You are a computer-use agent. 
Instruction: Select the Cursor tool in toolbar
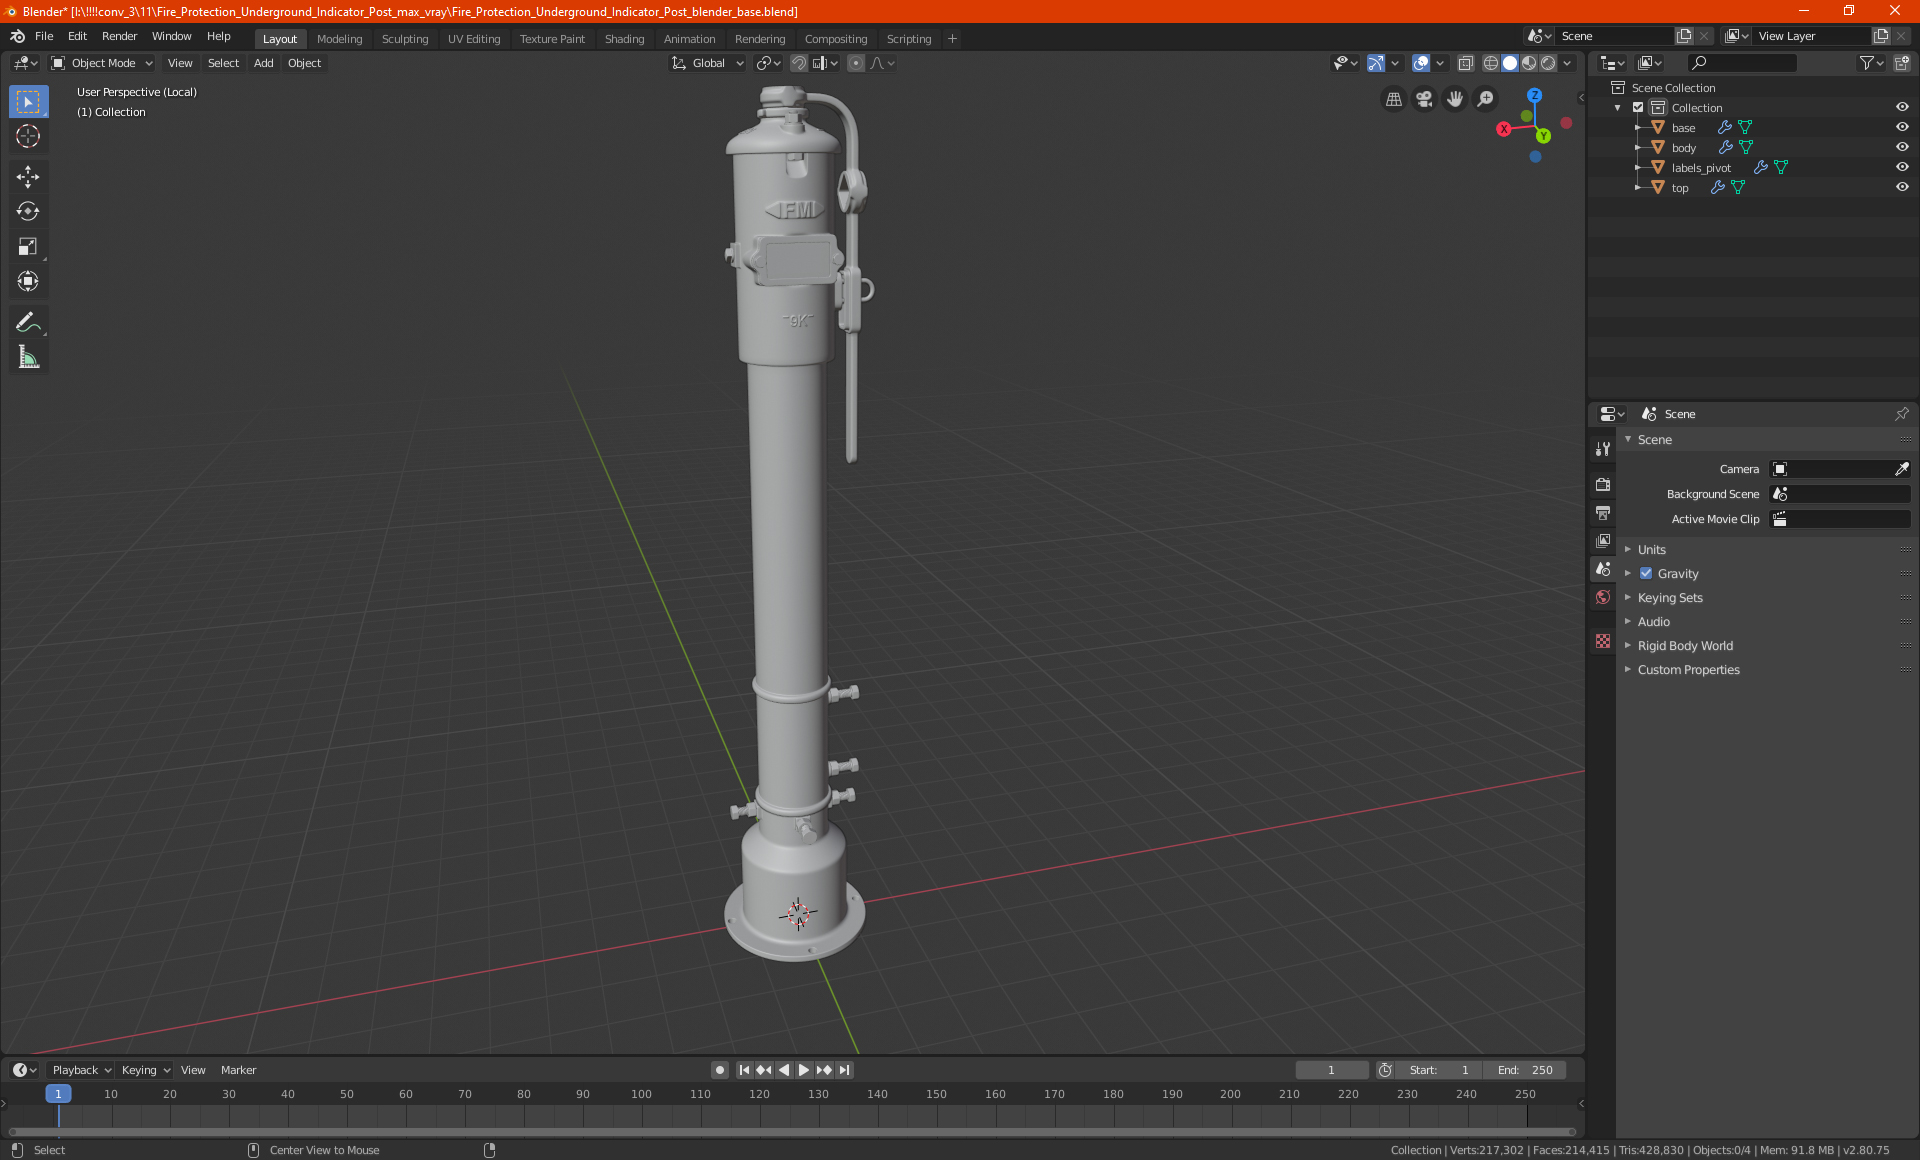28,137
